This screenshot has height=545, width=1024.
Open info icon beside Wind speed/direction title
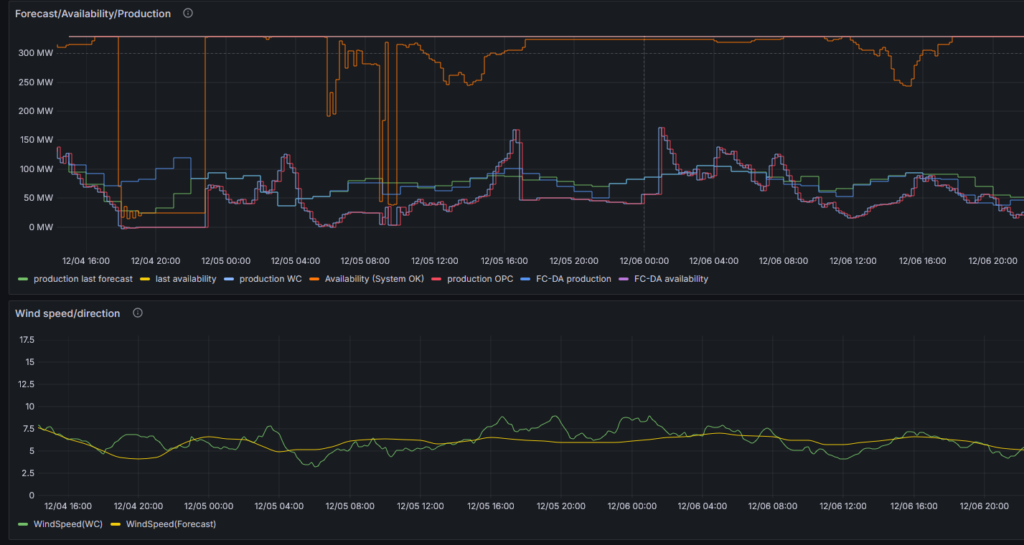[138, 313]
